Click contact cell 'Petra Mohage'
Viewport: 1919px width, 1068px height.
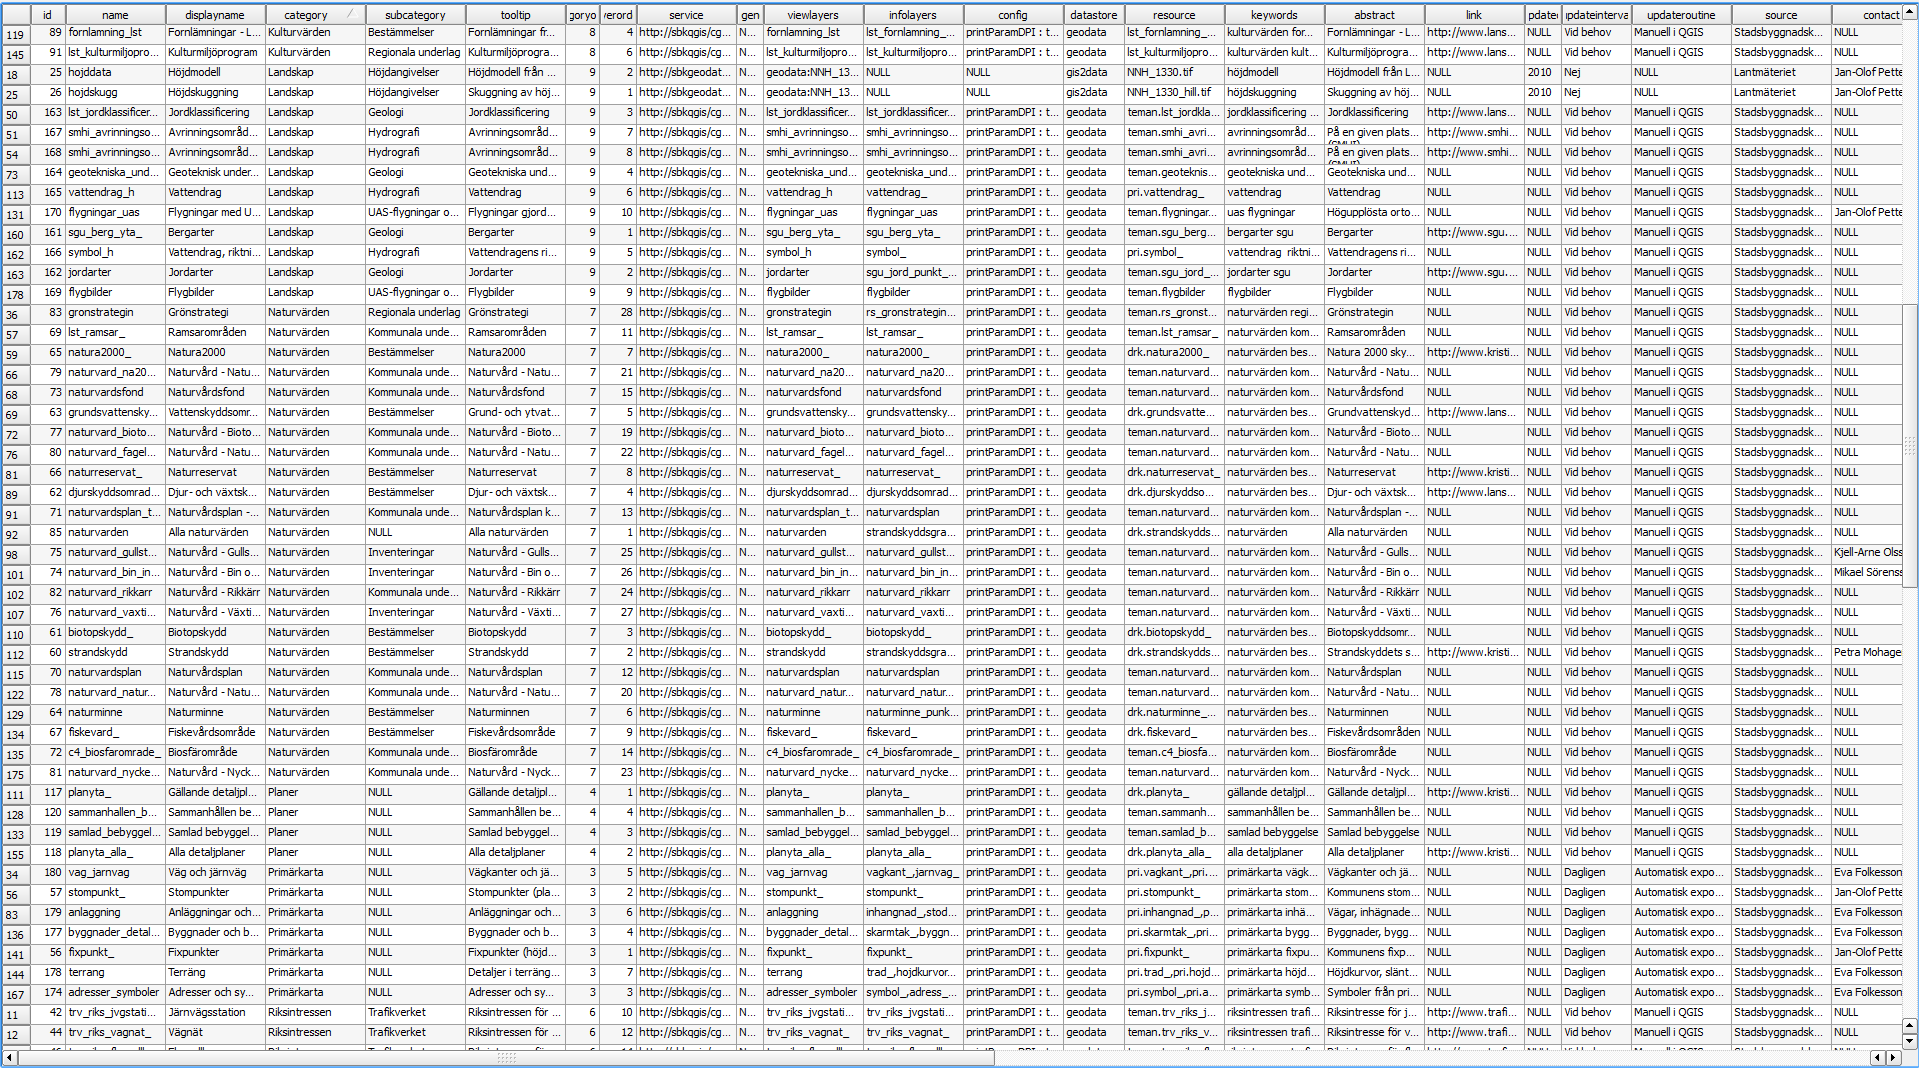[x=1868, y=652]
